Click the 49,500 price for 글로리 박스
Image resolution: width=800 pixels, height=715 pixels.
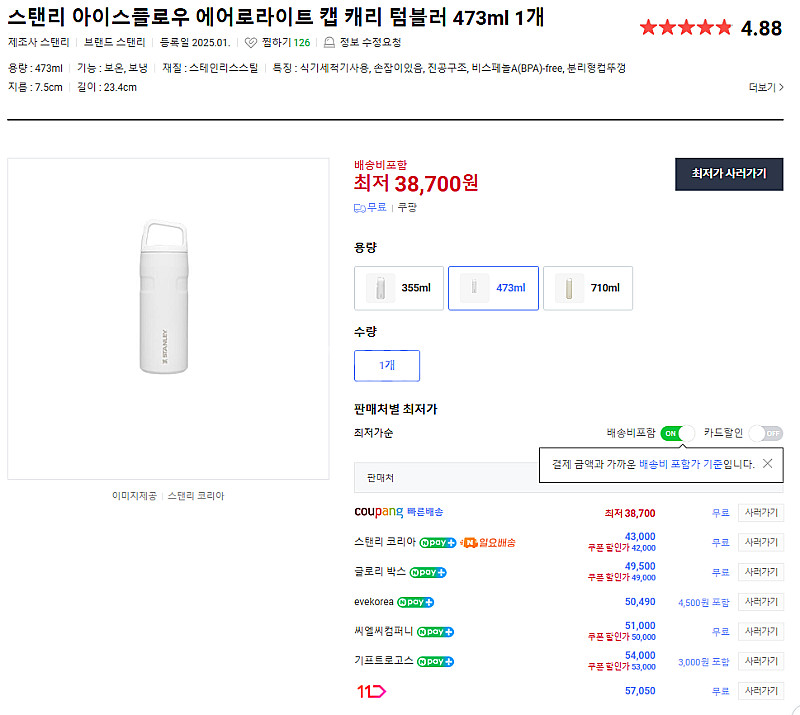point(640,566)
